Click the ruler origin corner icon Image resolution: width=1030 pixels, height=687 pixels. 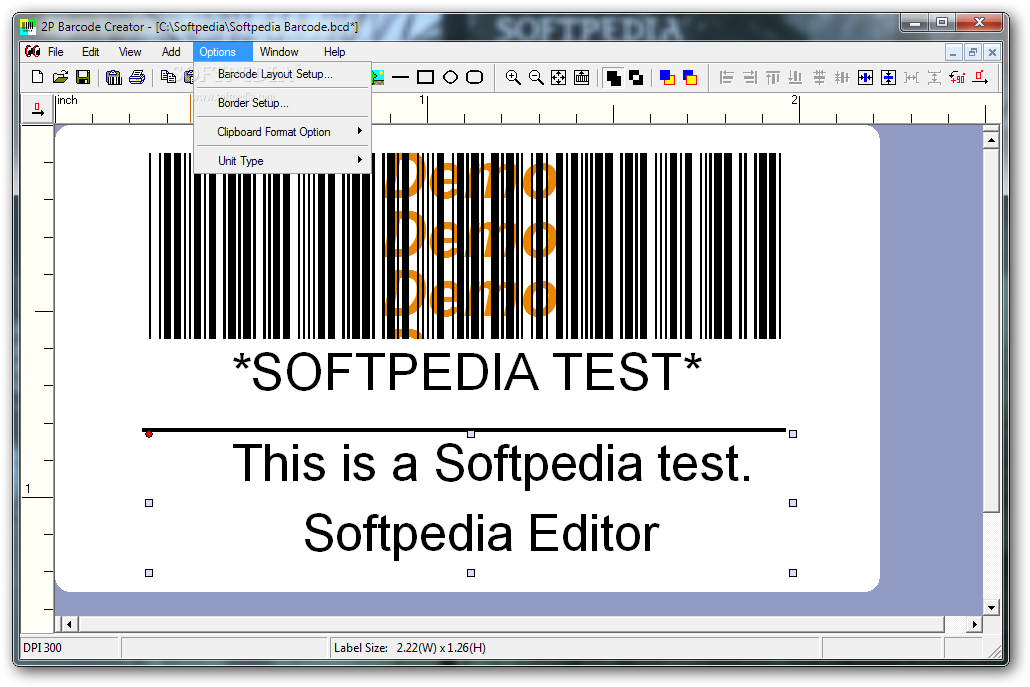(37, 108)
